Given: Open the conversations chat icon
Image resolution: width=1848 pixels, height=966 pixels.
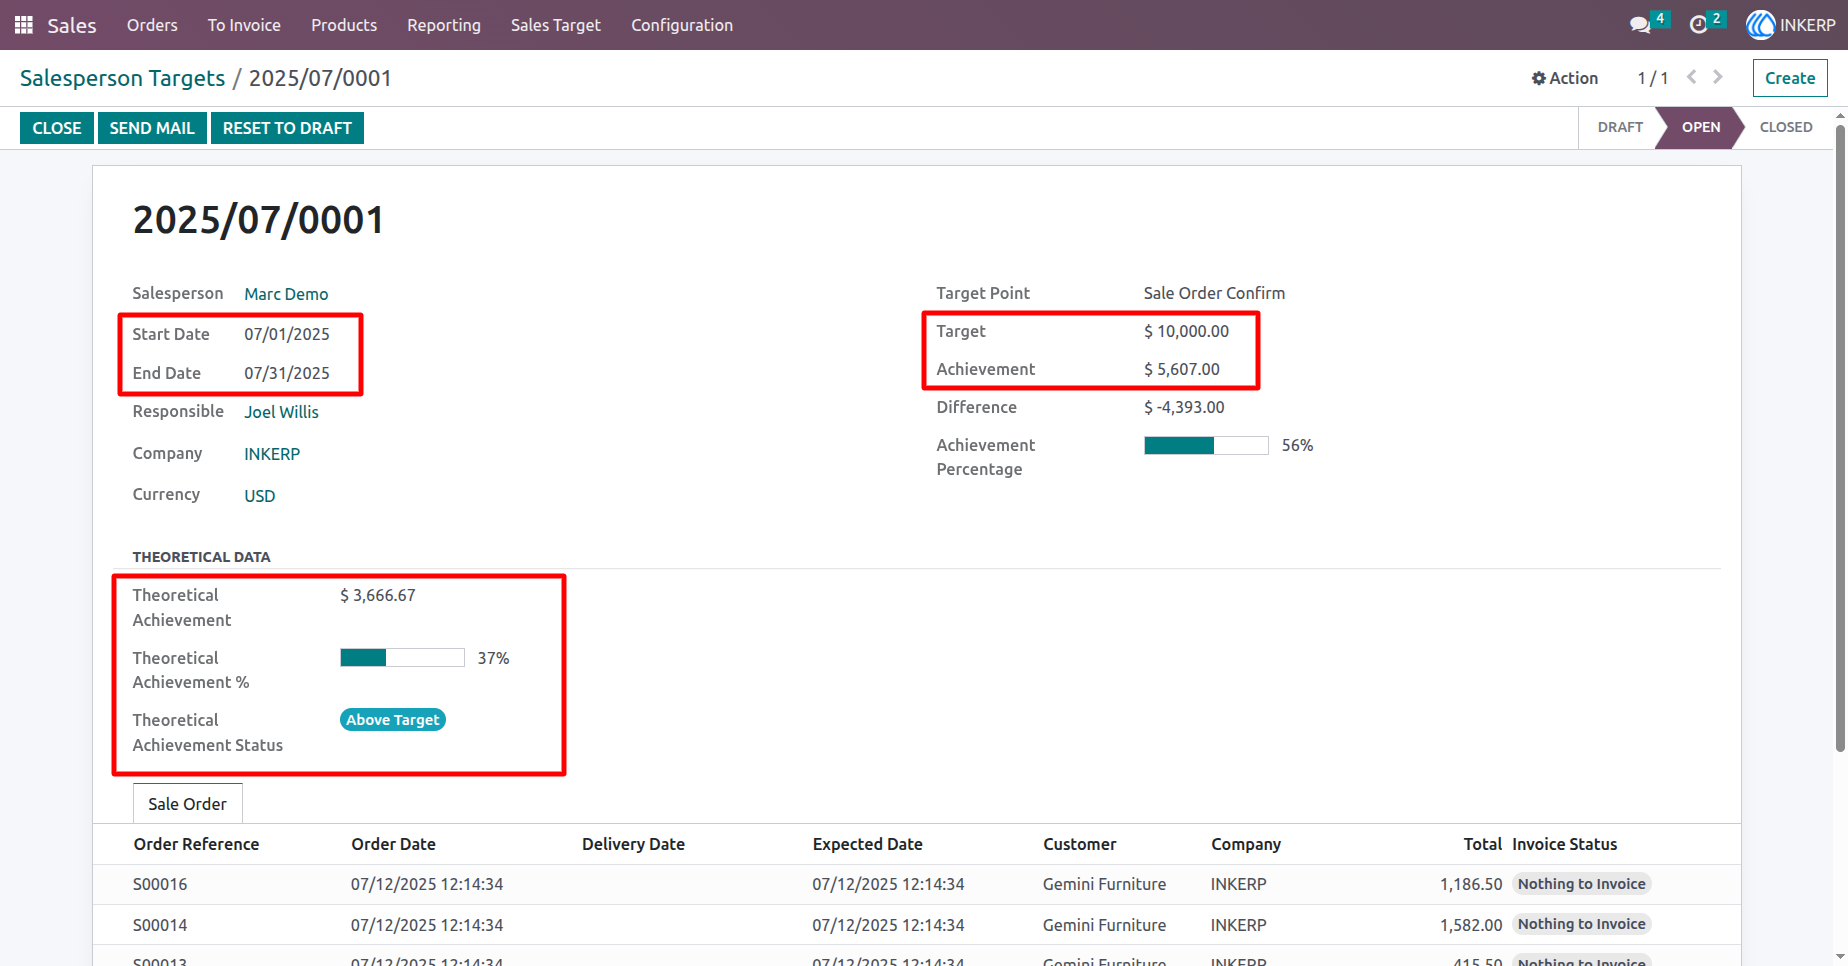Looking at the screenshot, I should click(x=1640, y=25).
